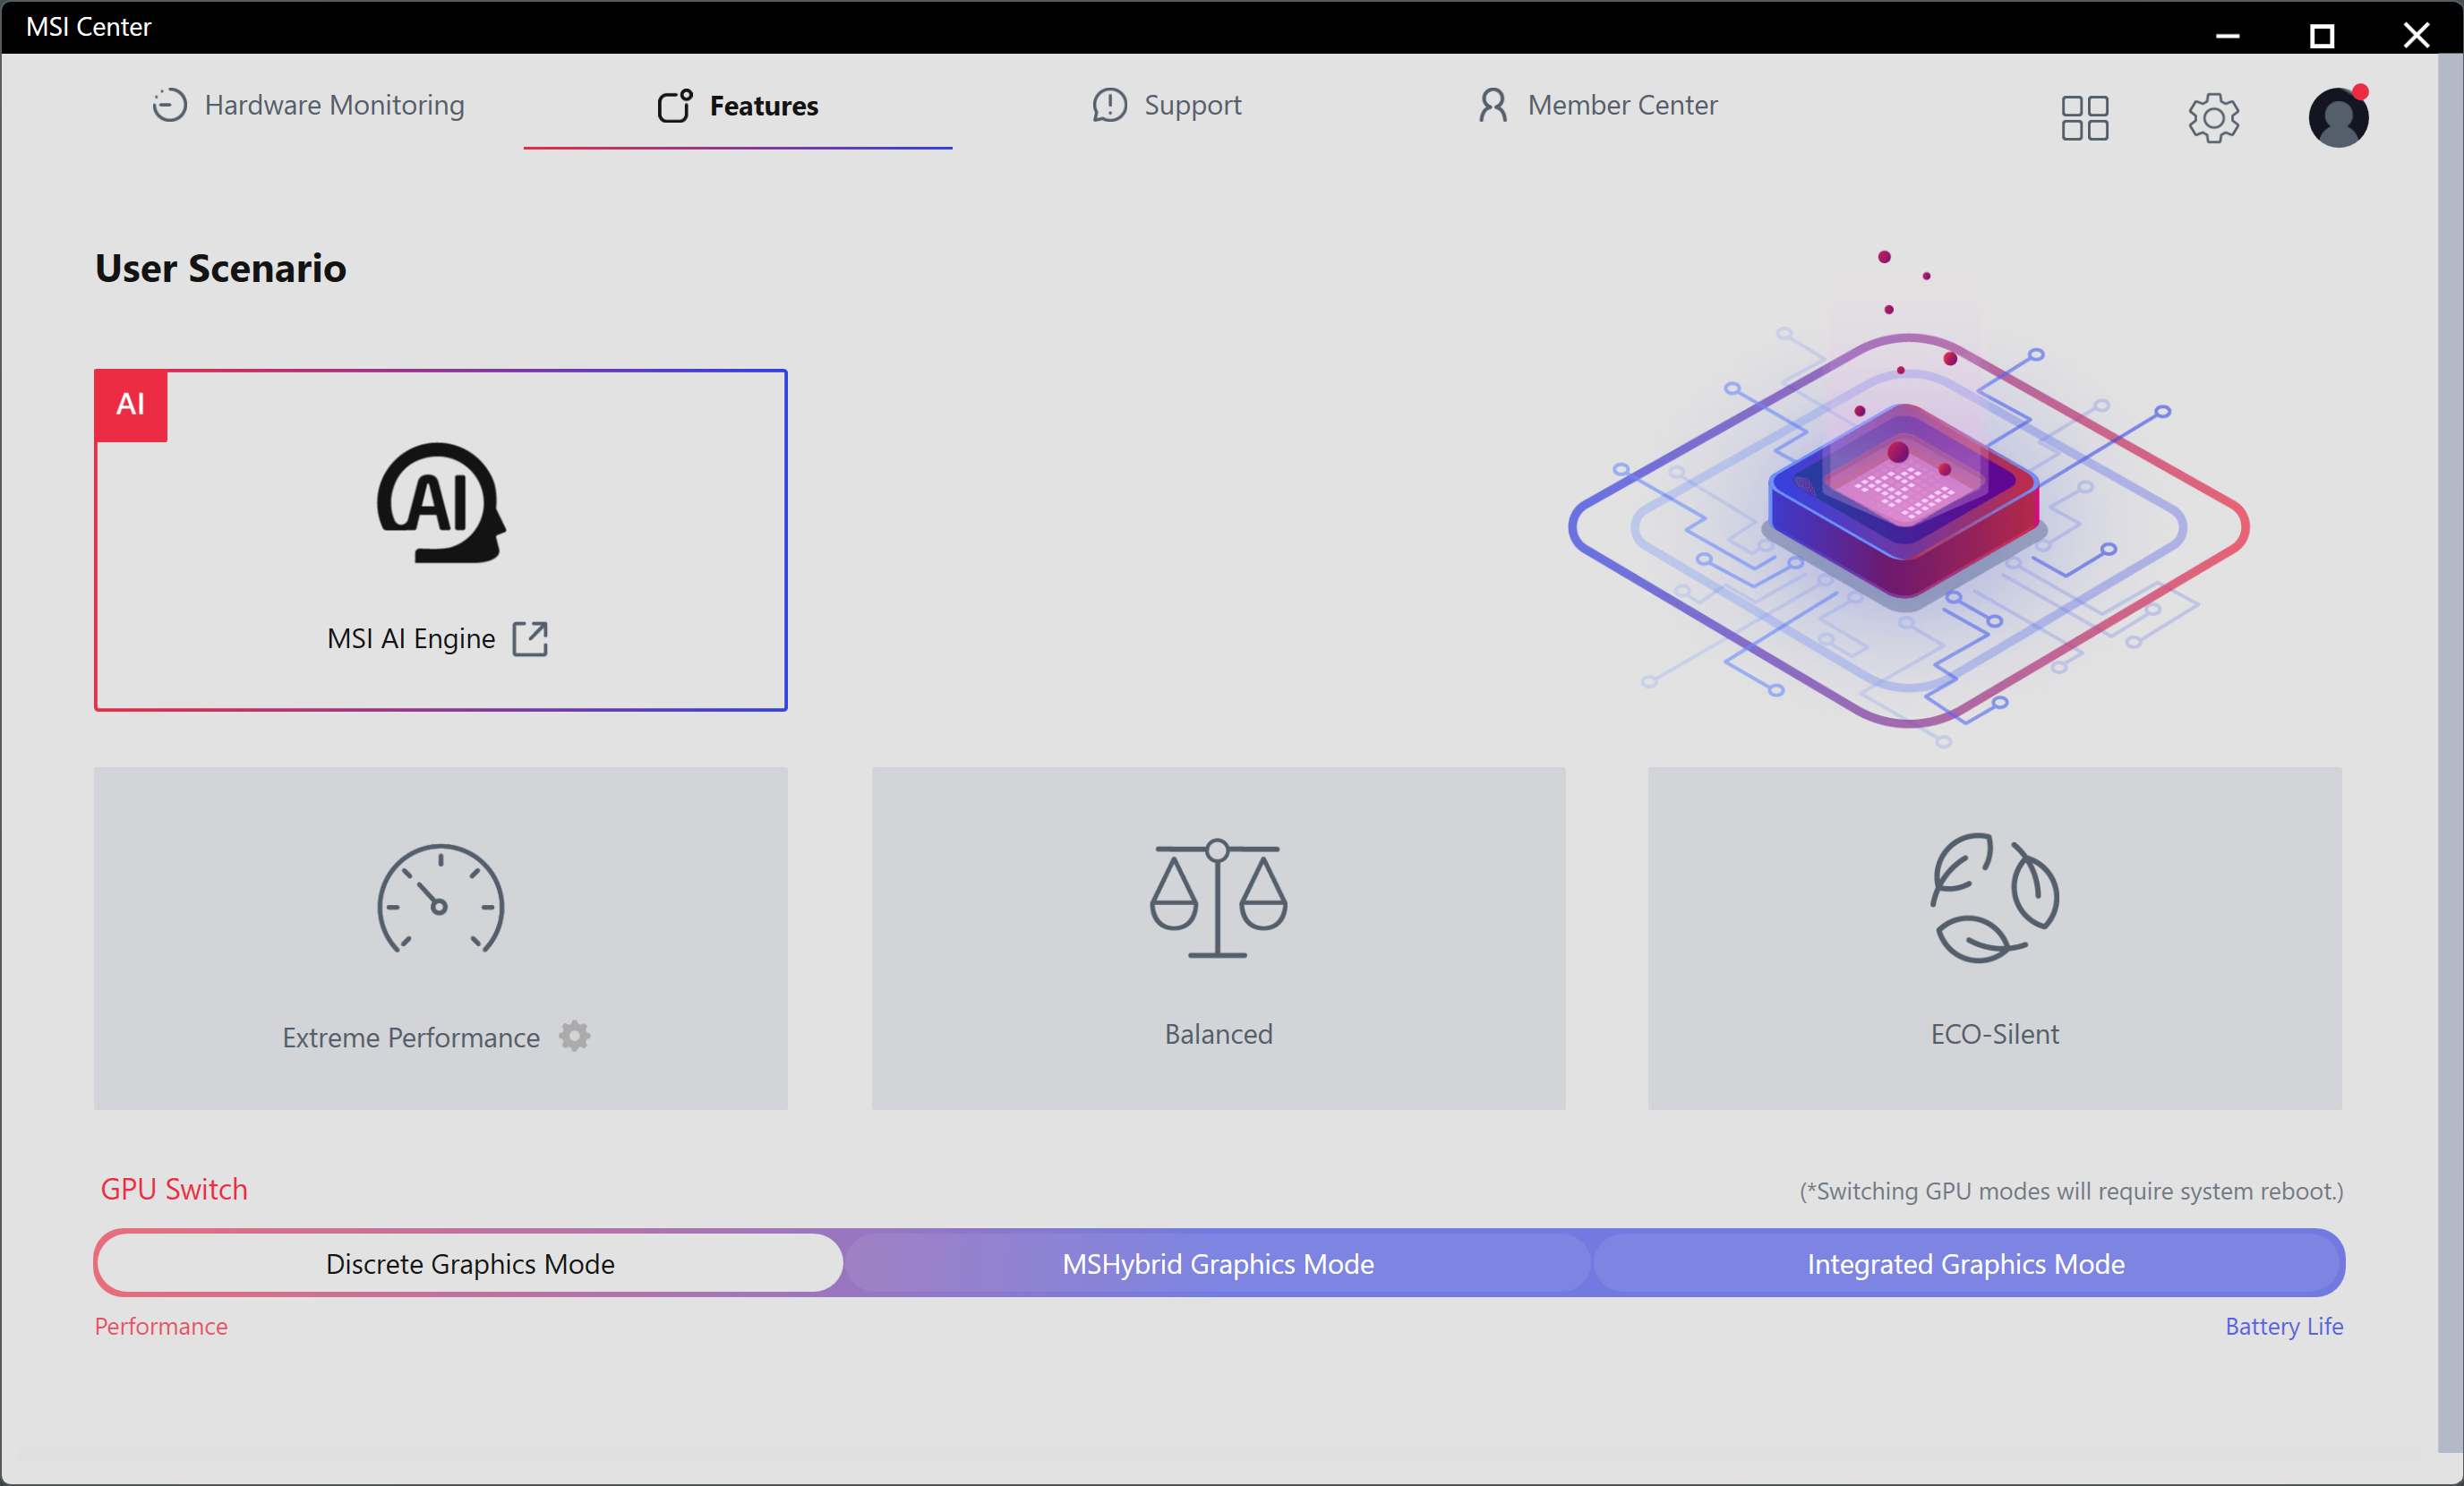Go to the Support tab

pyautogui.click(x=1166, y=105)
